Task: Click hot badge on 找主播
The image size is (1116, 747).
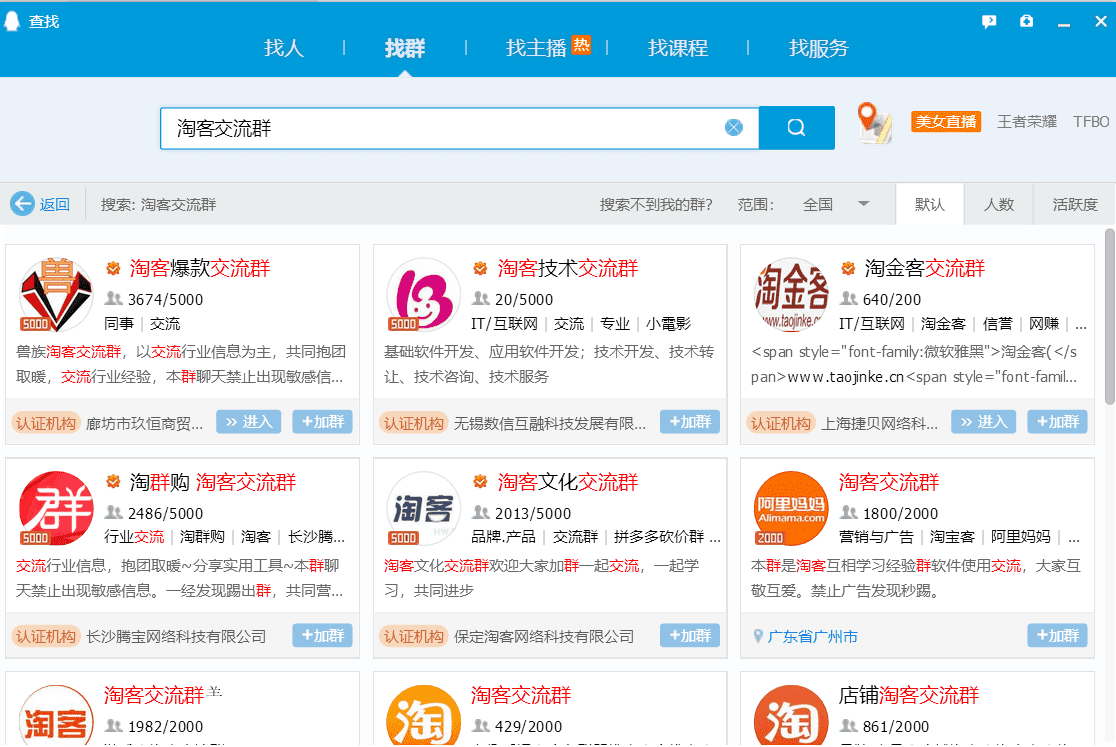Action: [581, 45]
